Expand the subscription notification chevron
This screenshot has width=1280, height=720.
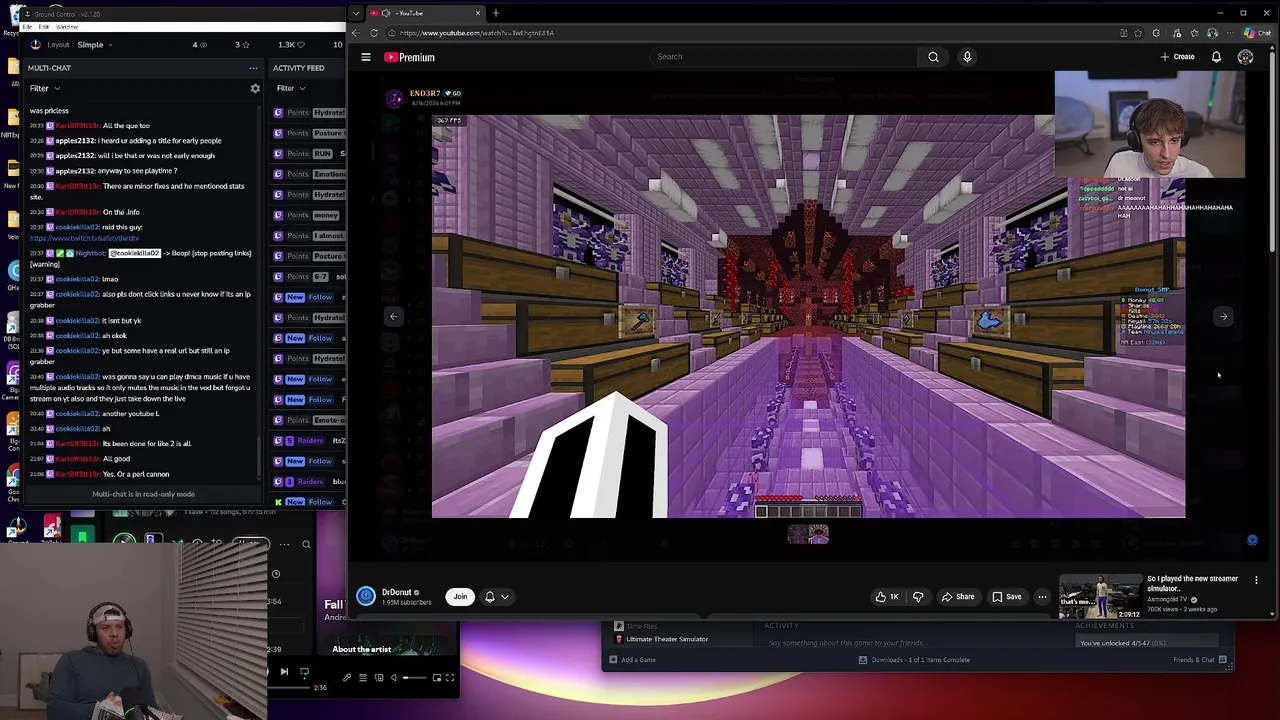pyautogui.click(x=505, y=597)
